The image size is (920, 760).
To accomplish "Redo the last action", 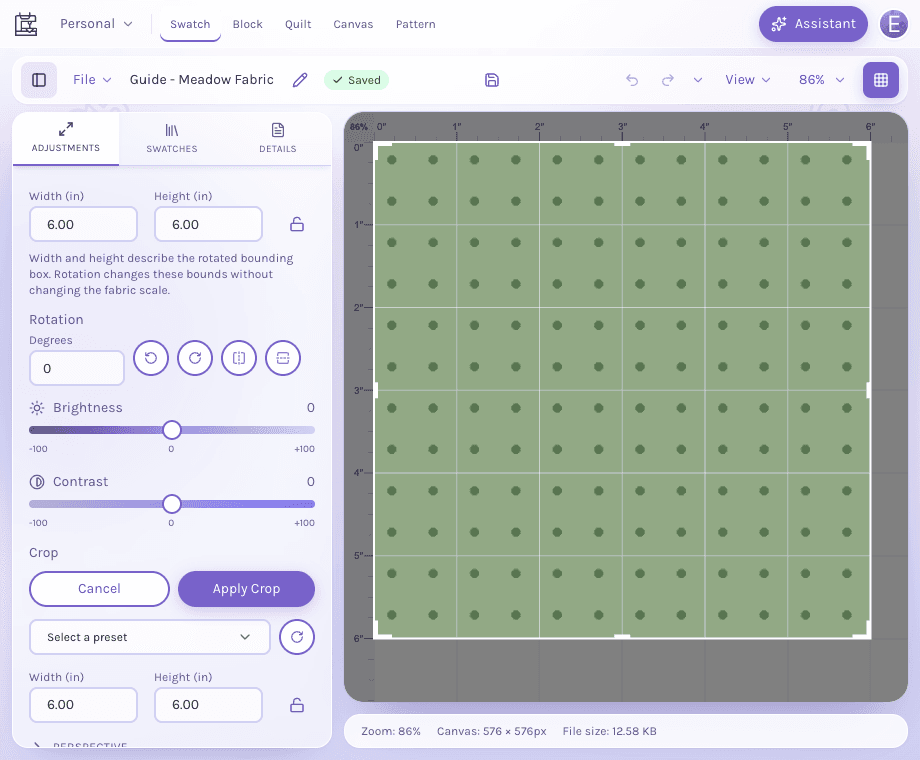I will (668, 80).
